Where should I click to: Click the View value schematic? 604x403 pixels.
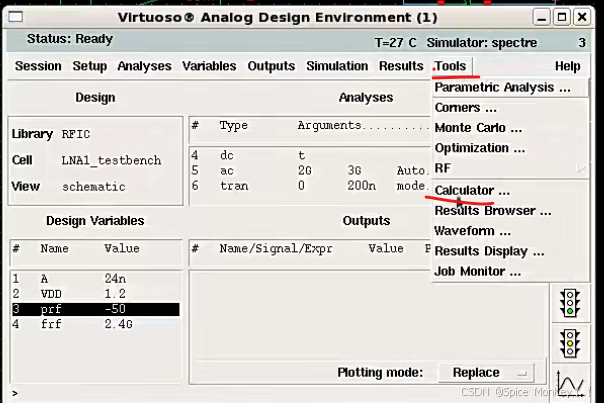click(x=94, y=187)
